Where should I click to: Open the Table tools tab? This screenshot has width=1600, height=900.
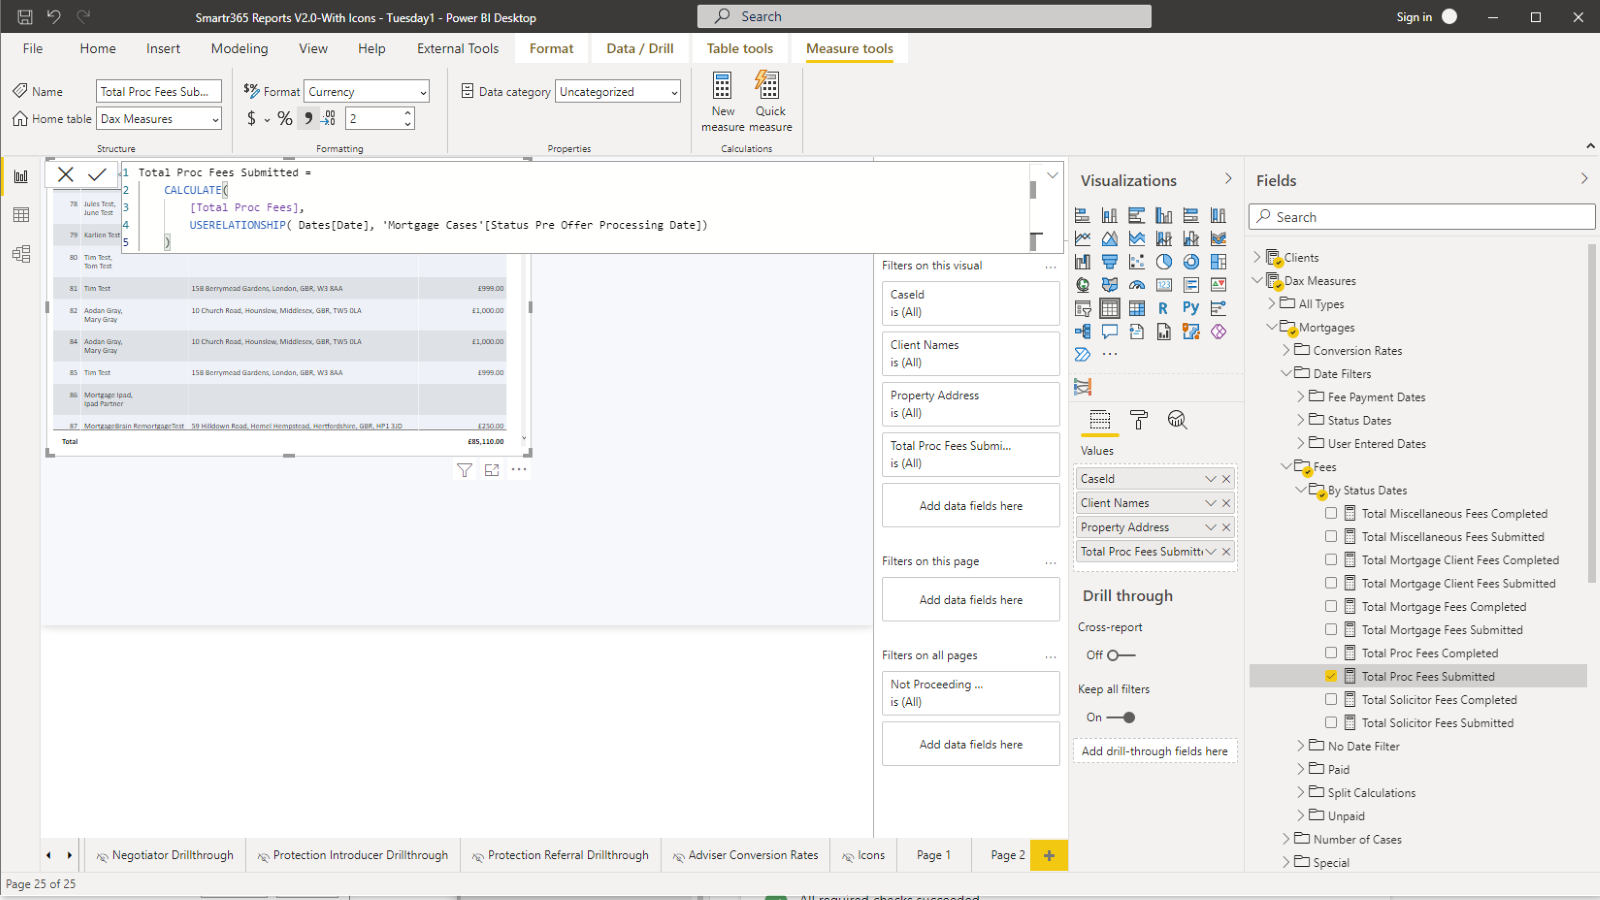740,48
